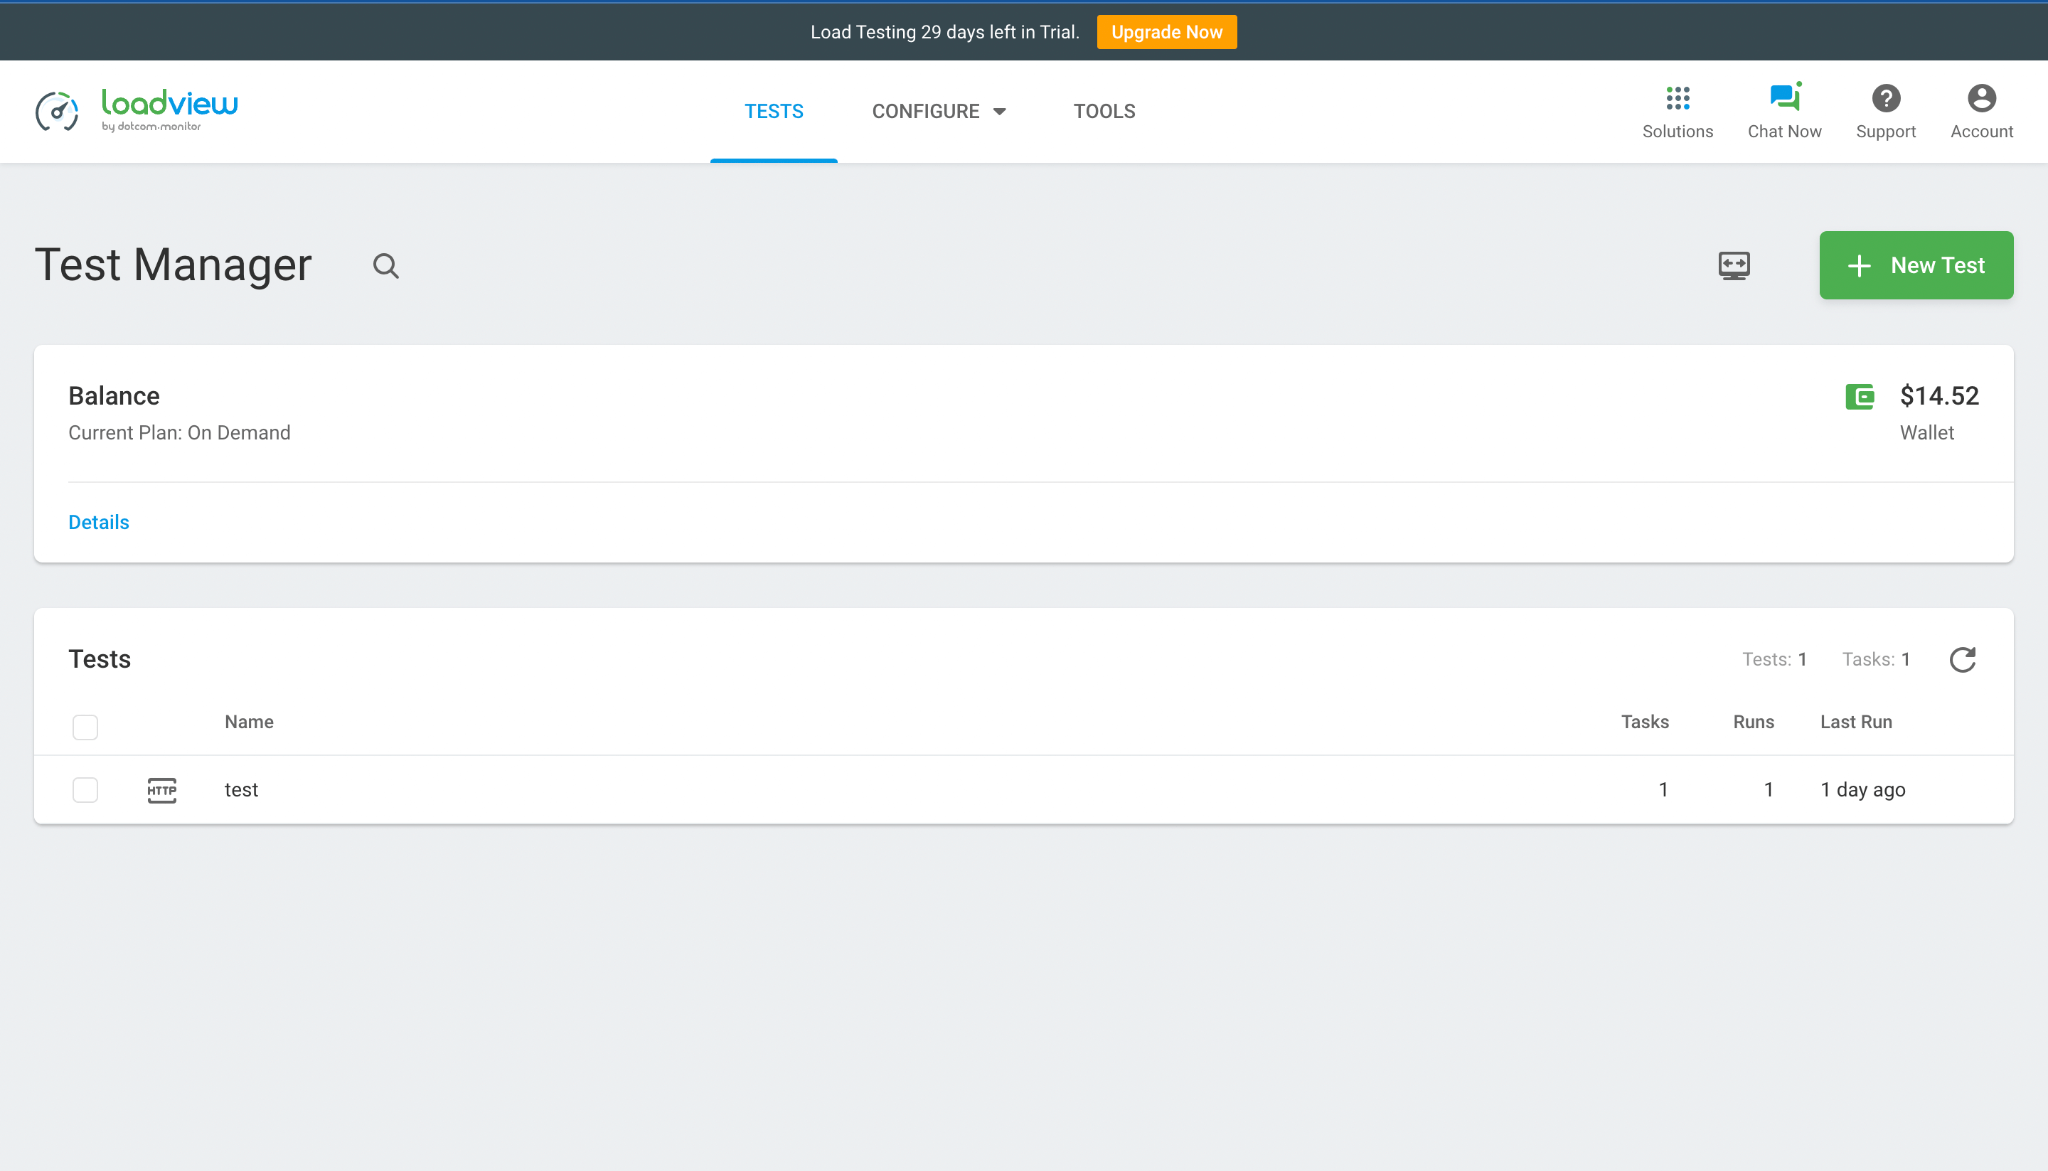Expand the HTTP test type selector

click(160, 790)
